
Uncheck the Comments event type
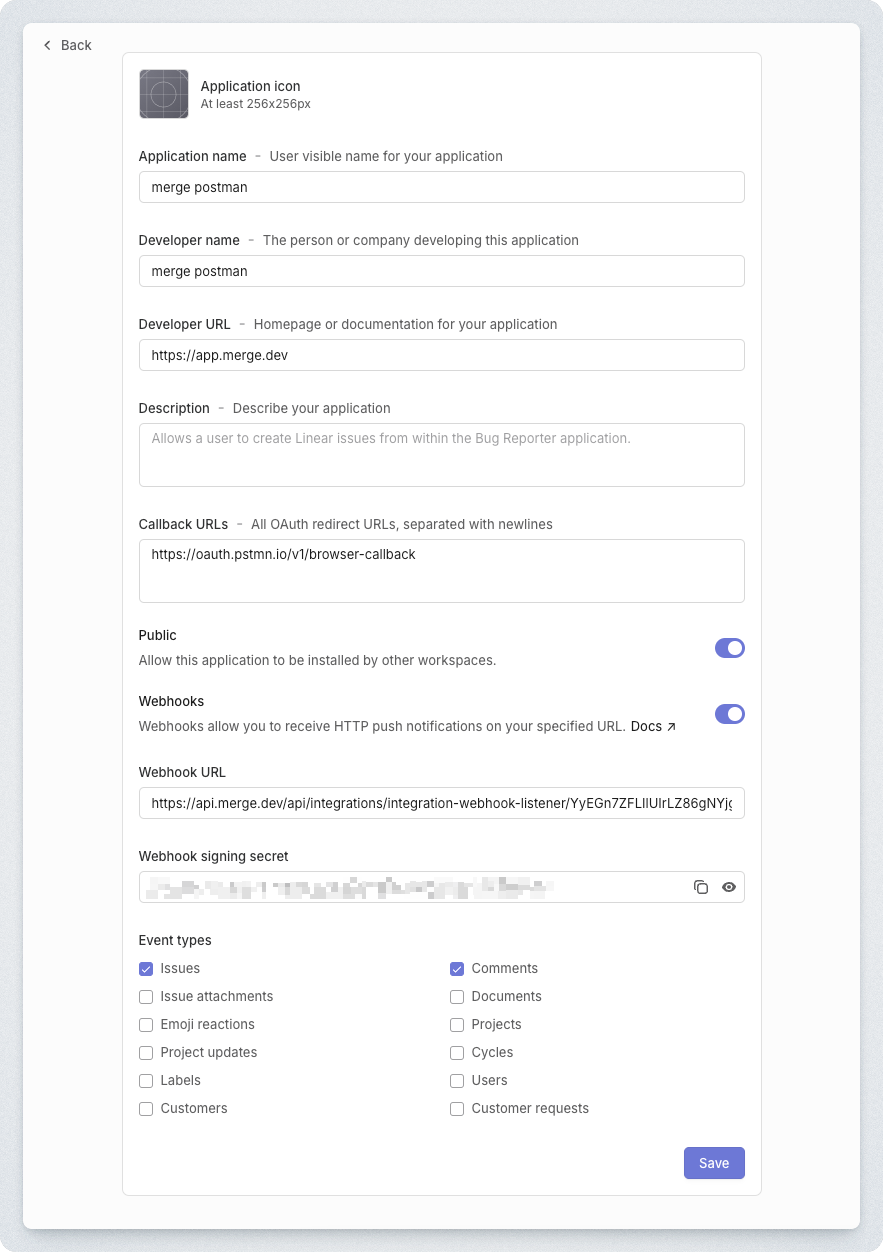coord(457,968)
